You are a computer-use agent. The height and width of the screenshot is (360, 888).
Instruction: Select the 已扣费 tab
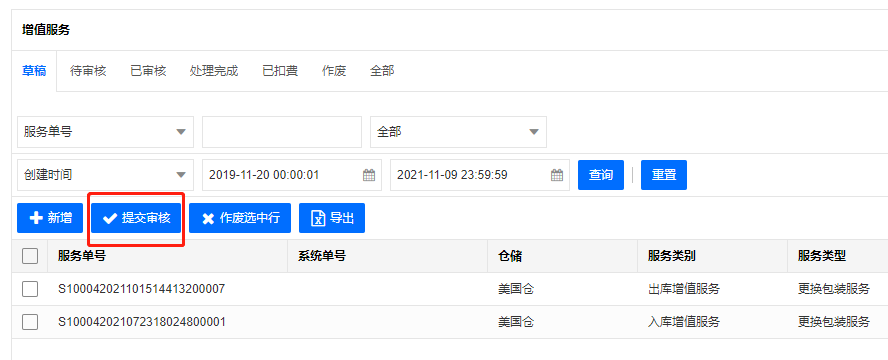coord(280,71)
